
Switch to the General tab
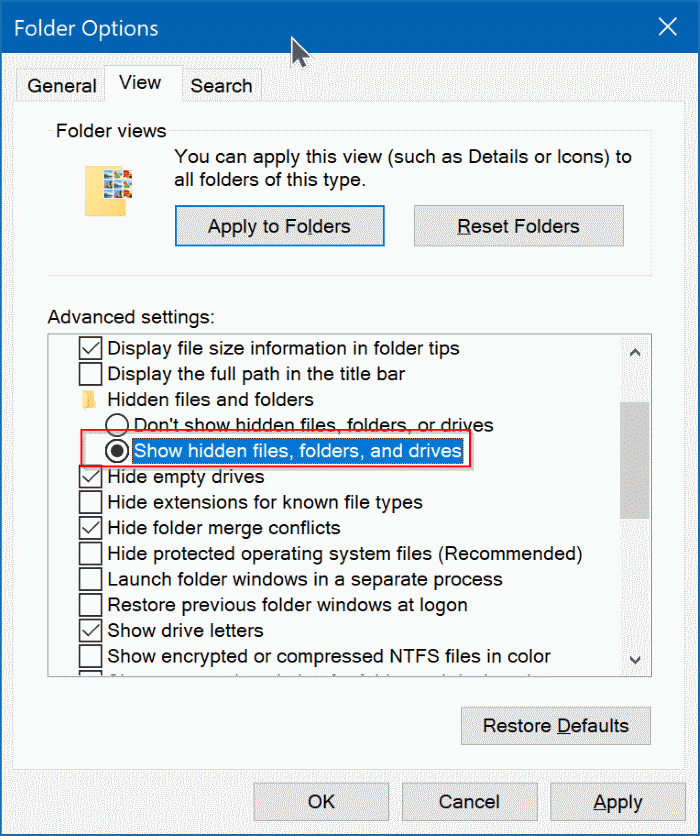(60, 85)
